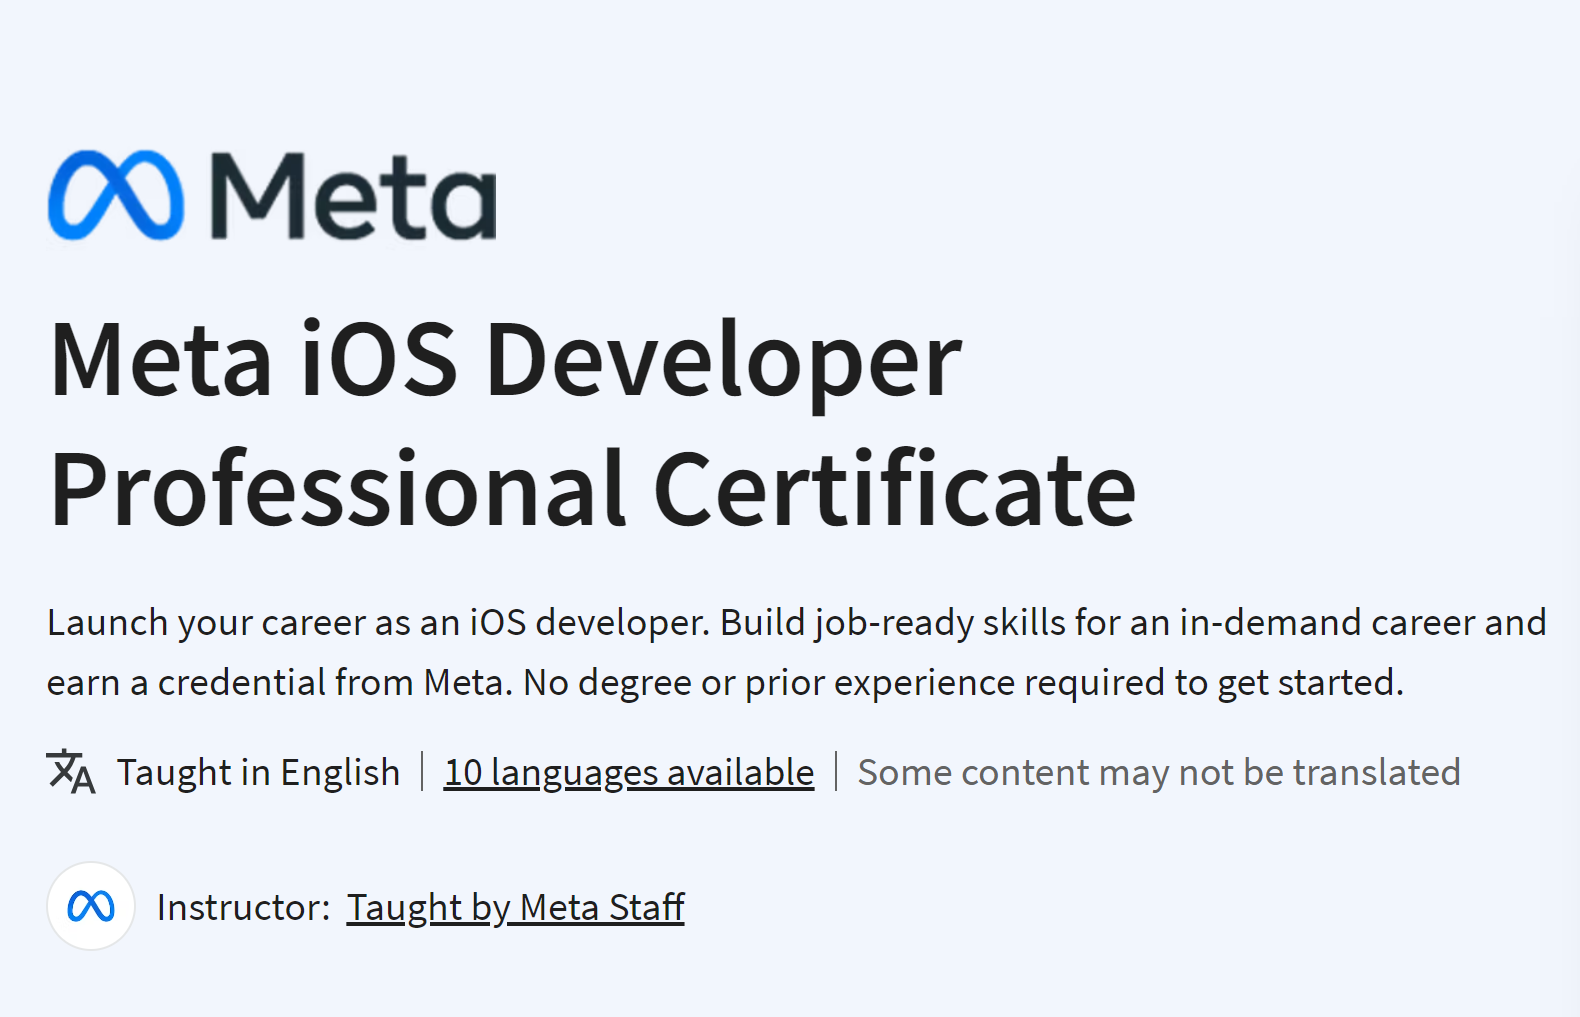Open the Taught by Meta Staff link
The height and width of the screenshot is (1017, 1580).
515,908
